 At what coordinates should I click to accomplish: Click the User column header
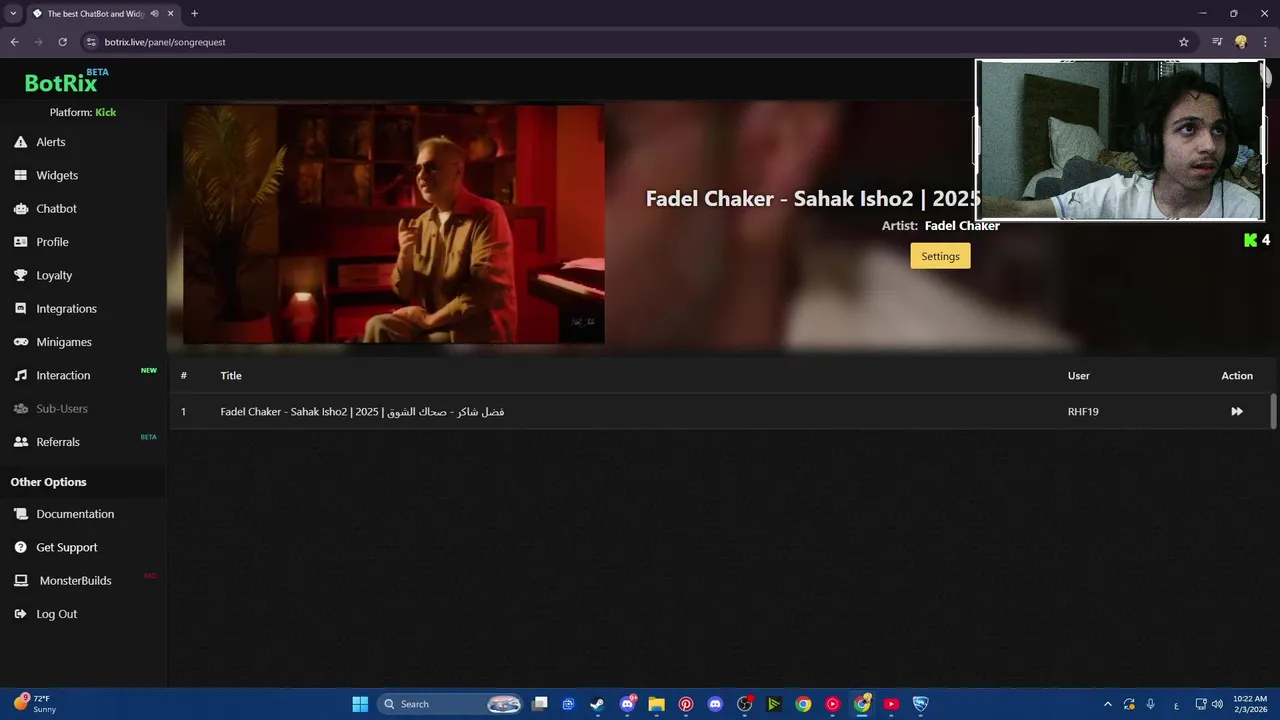pos(1079,376)
